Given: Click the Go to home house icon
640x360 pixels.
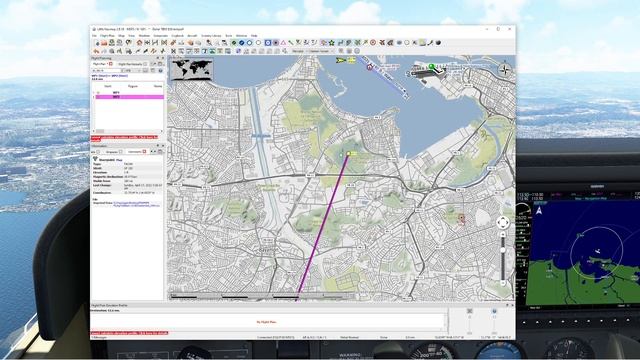Looking at the screenshot, I should (139, 43).
